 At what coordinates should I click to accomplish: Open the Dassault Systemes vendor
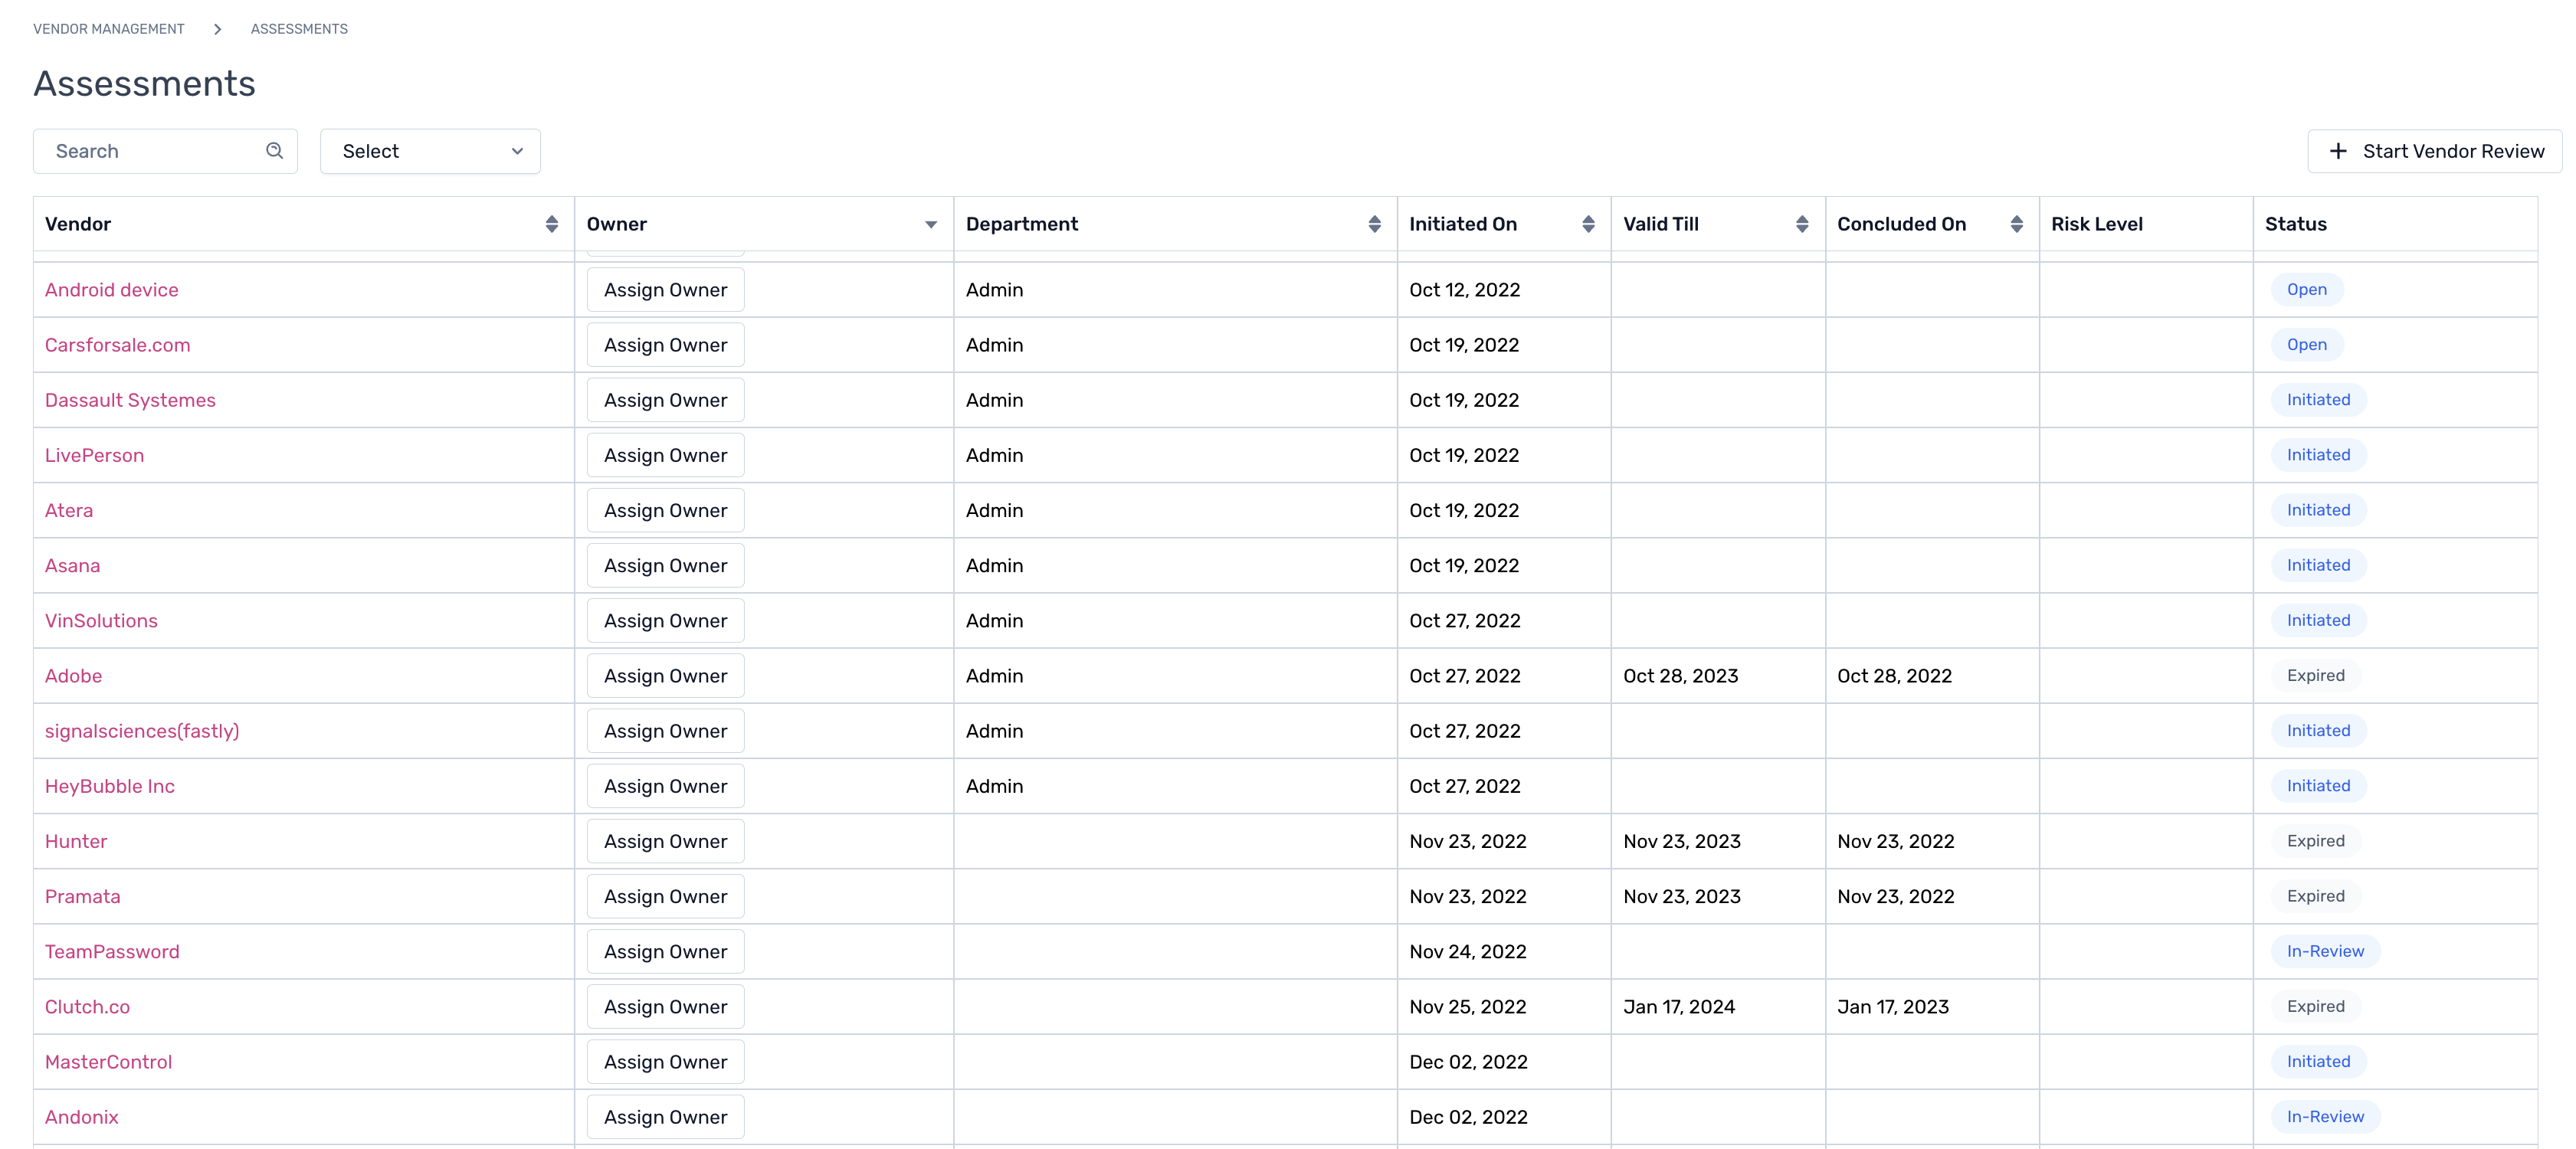coord(130,400)
